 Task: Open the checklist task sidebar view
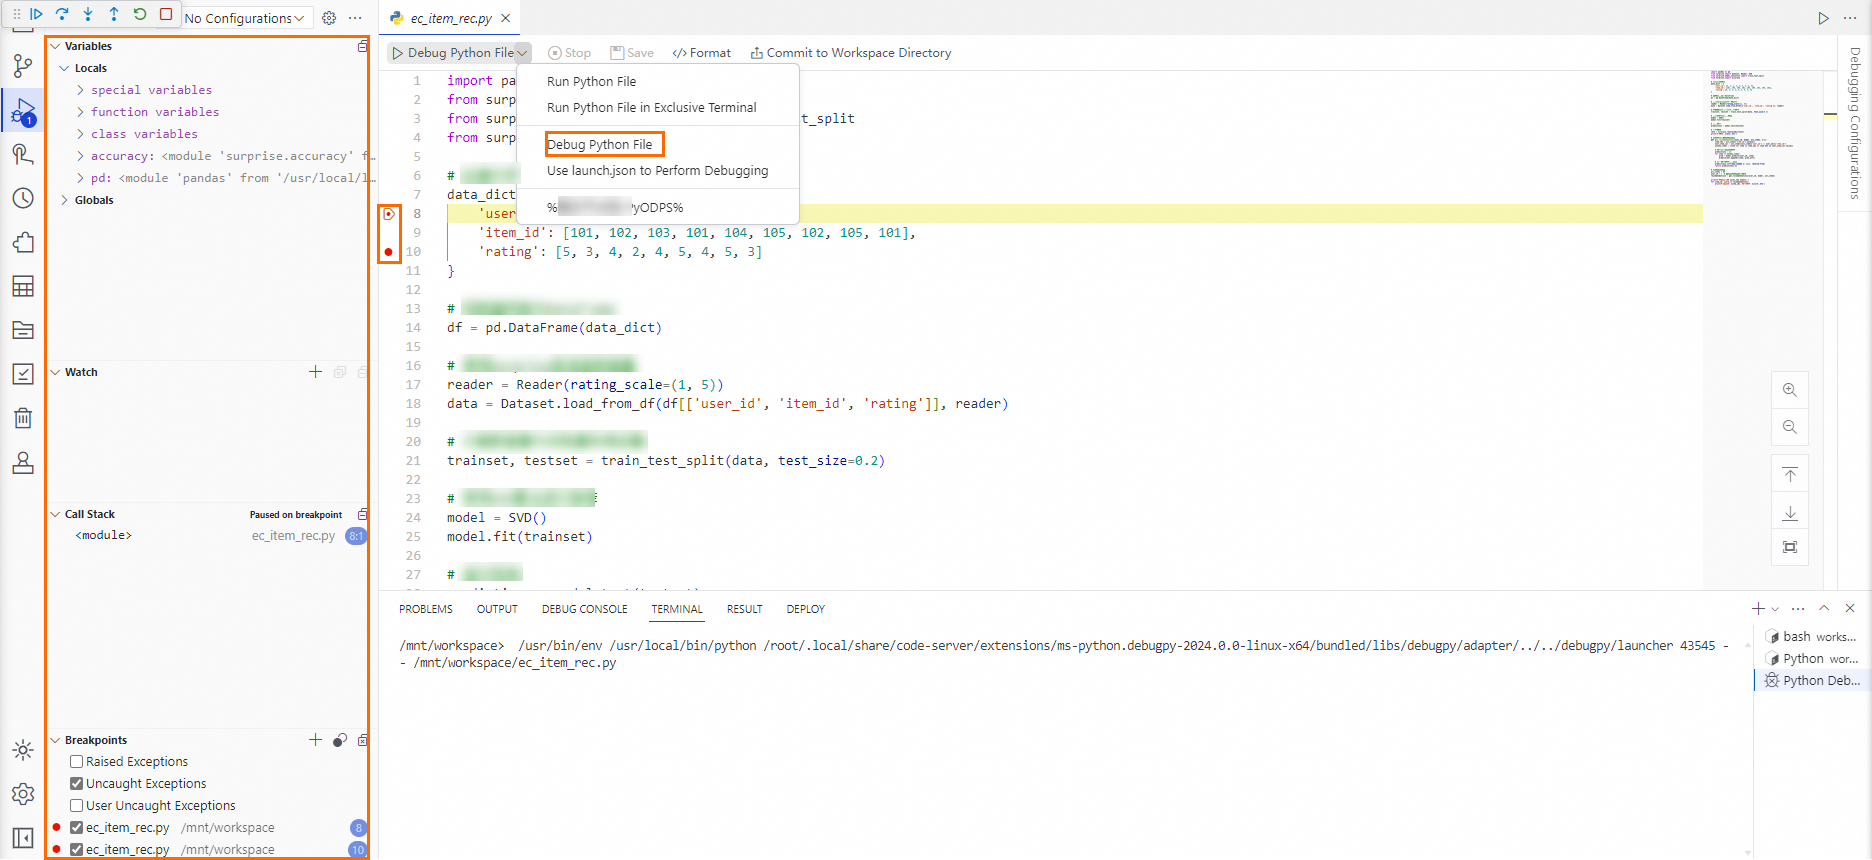(23, 374)
